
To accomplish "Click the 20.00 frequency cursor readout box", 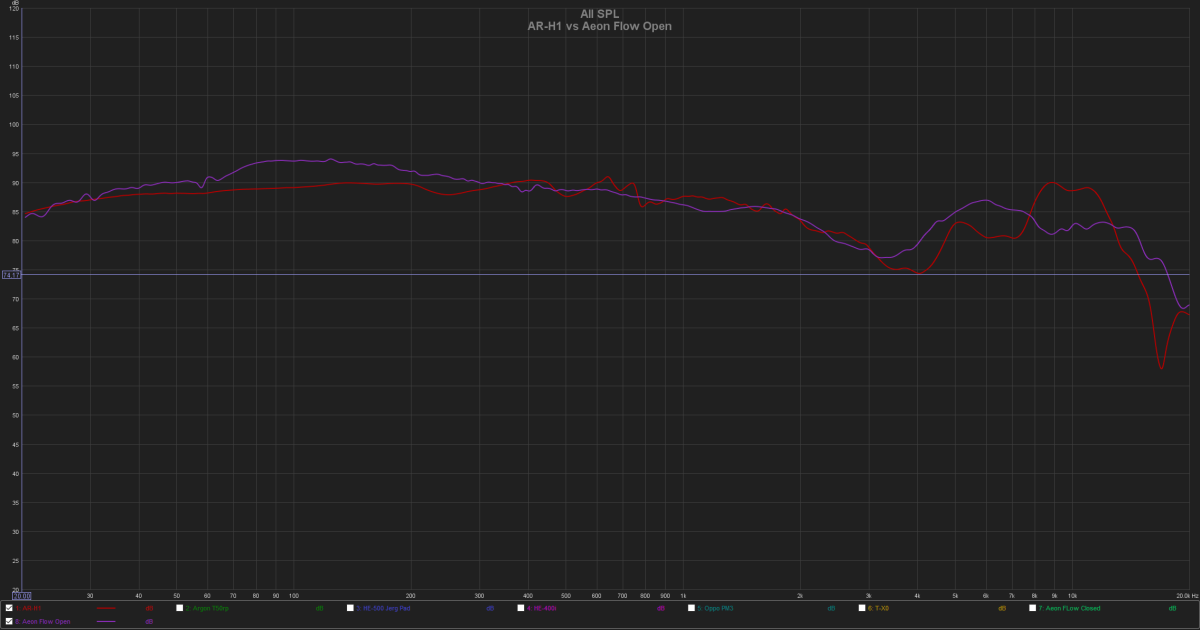I will [20, 594].
